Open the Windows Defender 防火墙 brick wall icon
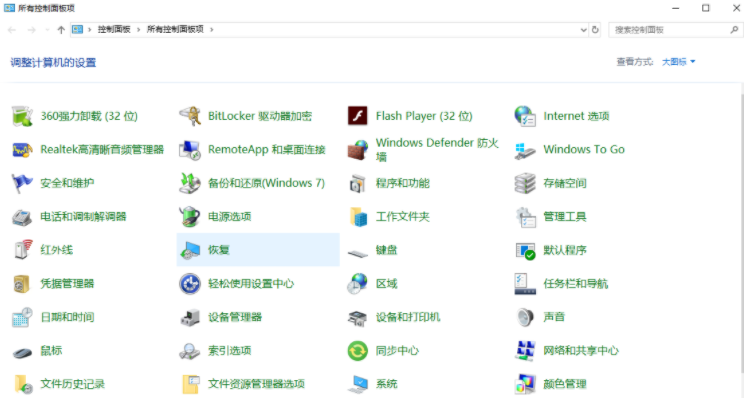Image resolution: width=744 pixels, height=398 pixels. [357, 150]
